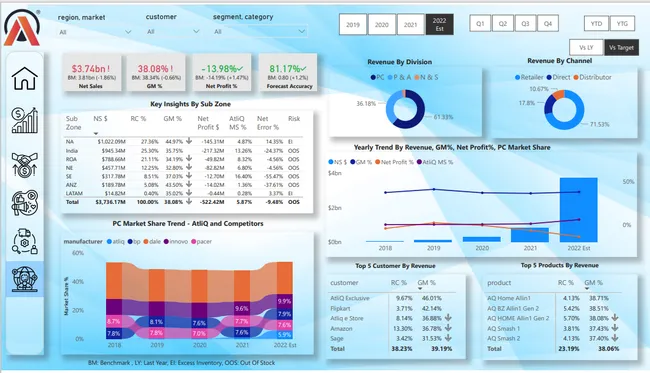Select year 2021 filter
The height and width of the screenshot is (373, 650).
pyautogui.click(x=410, y=24)
